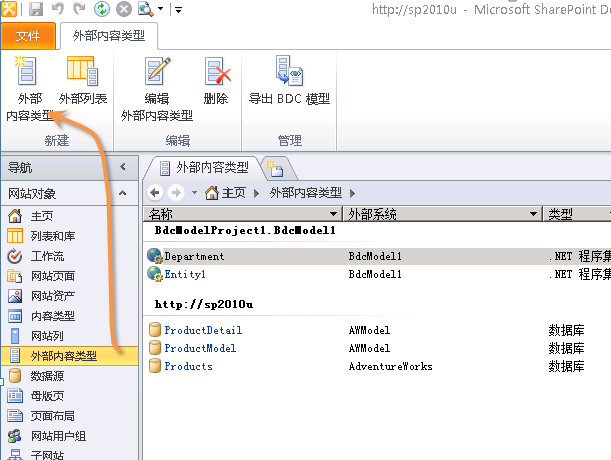Open 网站列 in navigation pane

[x=48, y=336]
